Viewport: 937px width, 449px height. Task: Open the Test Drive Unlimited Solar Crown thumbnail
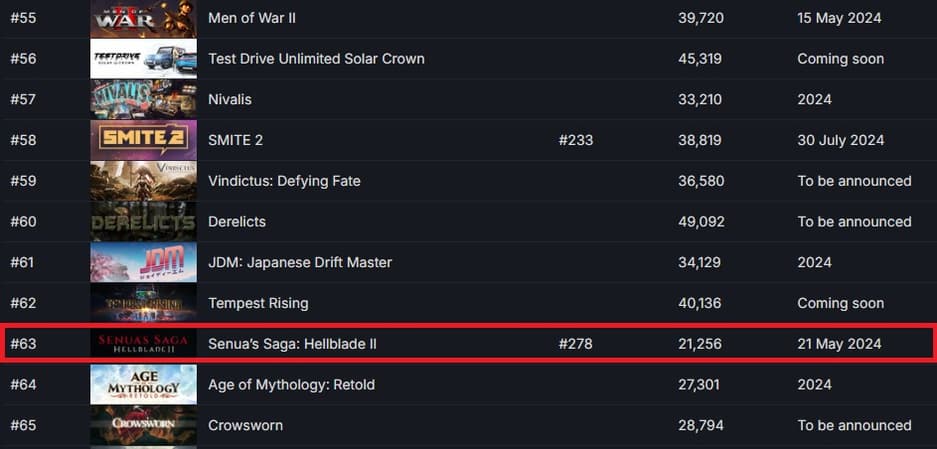pyautogui.click(x=143, y=59)
